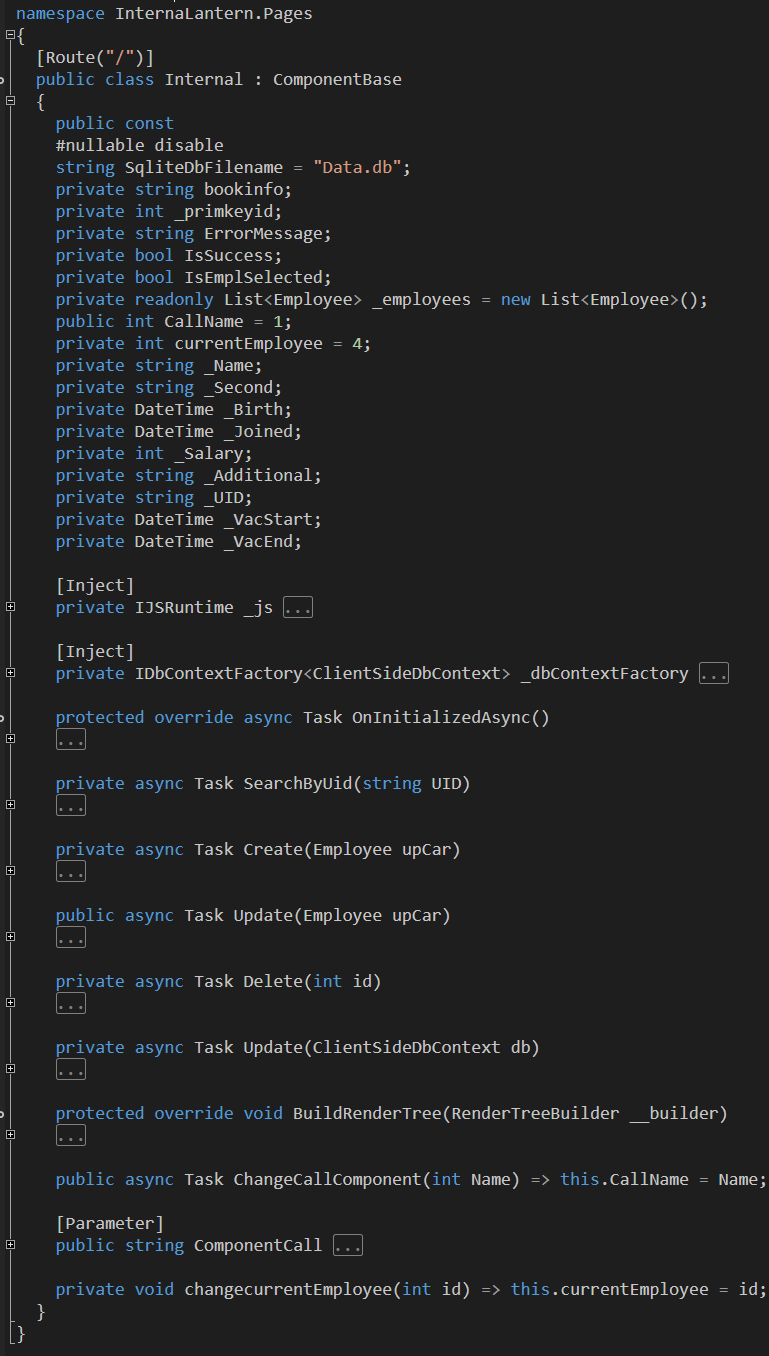Expand the OnInitializedAsync method body

click(x=10, y=739)
